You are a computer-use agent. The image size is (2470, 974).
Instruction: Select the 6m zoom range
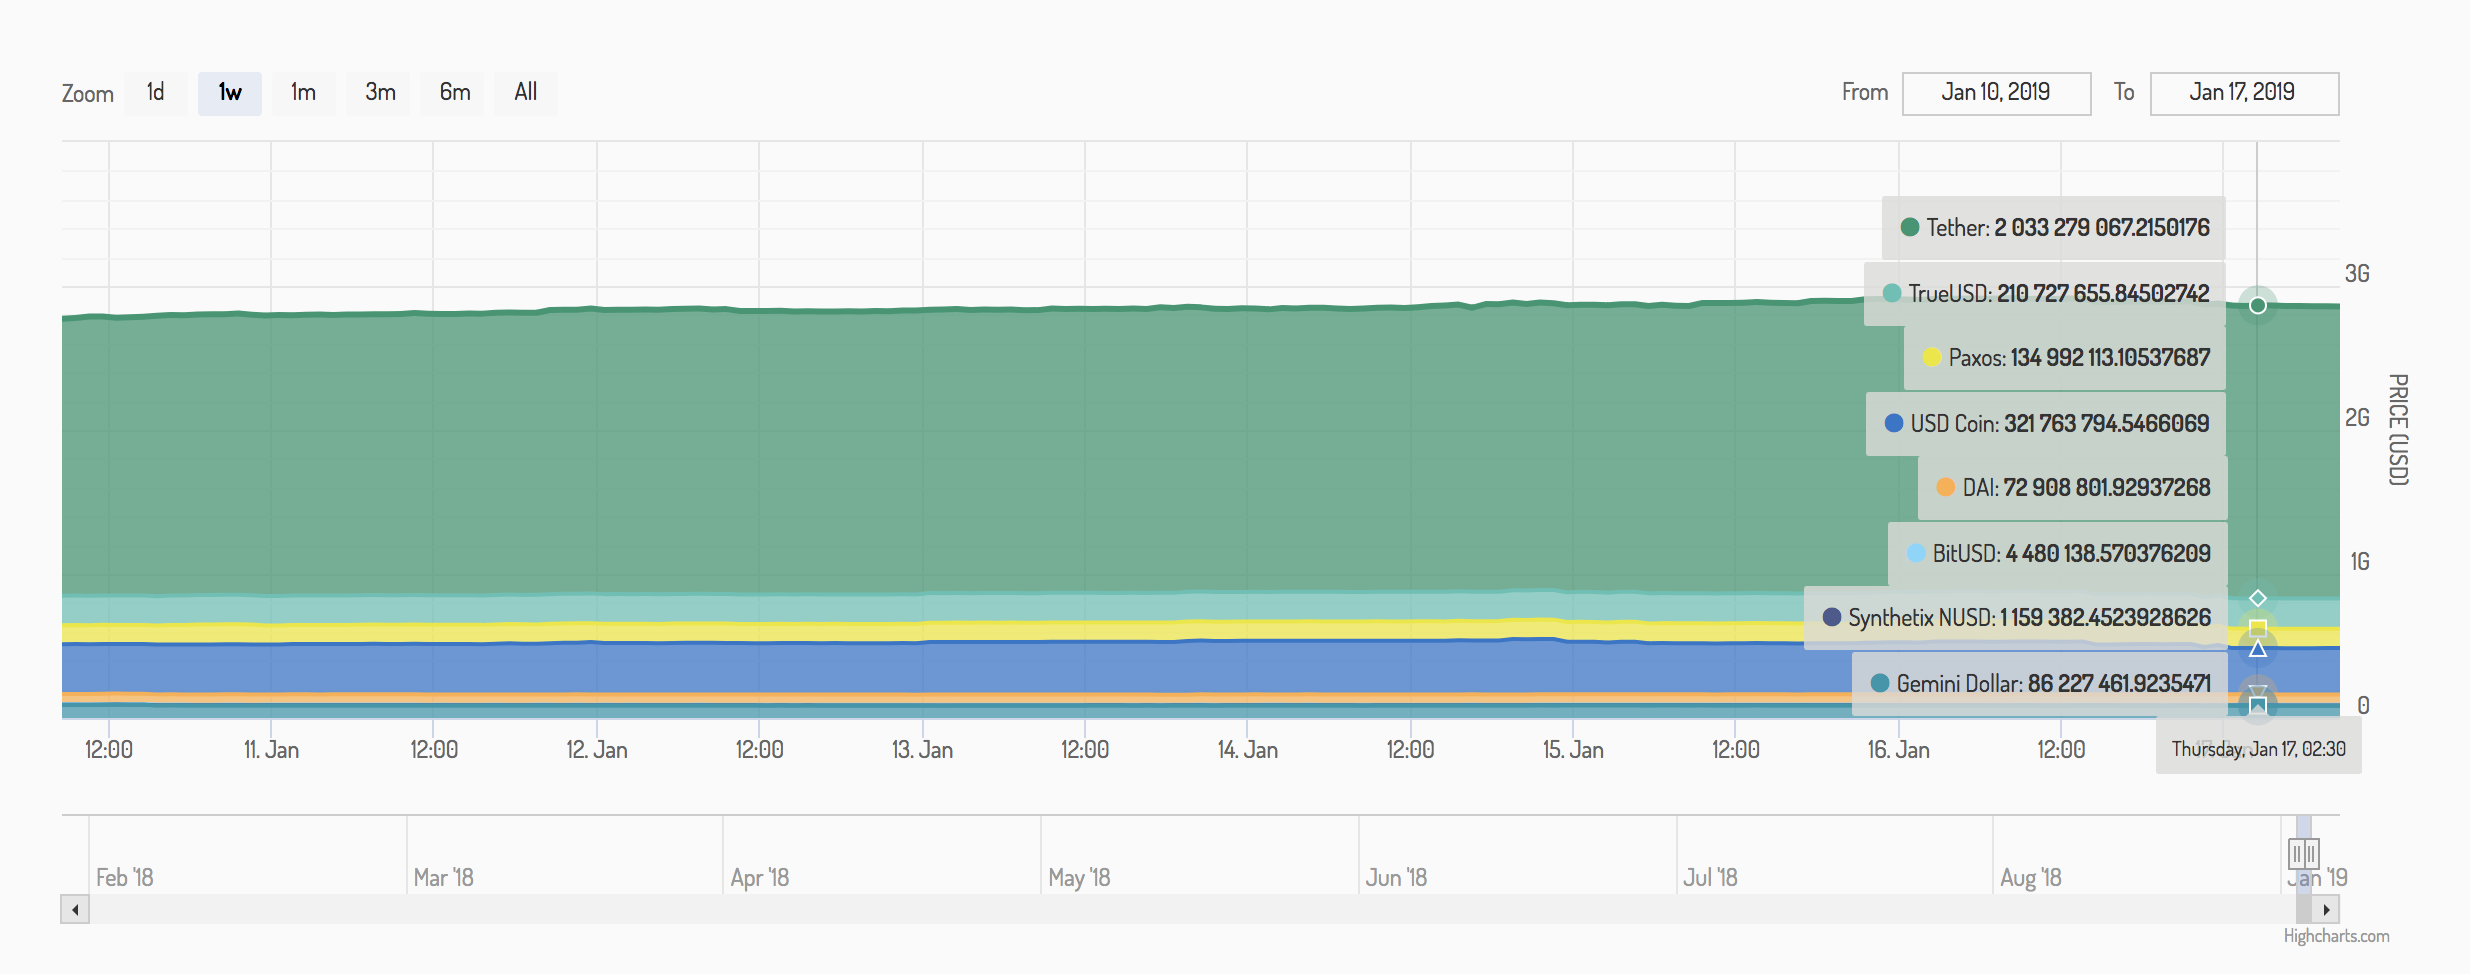point(454,93)
